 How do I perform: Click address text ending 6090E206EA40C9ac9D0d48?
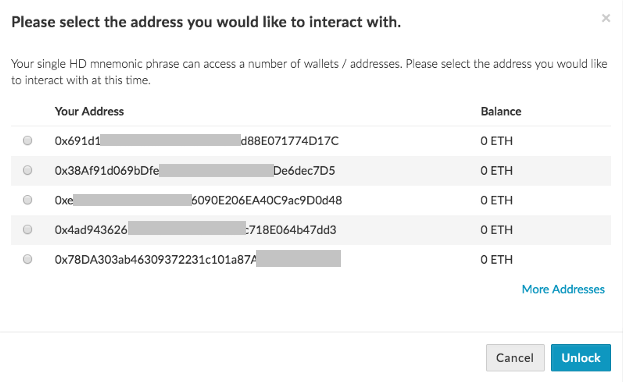(198, 200)
